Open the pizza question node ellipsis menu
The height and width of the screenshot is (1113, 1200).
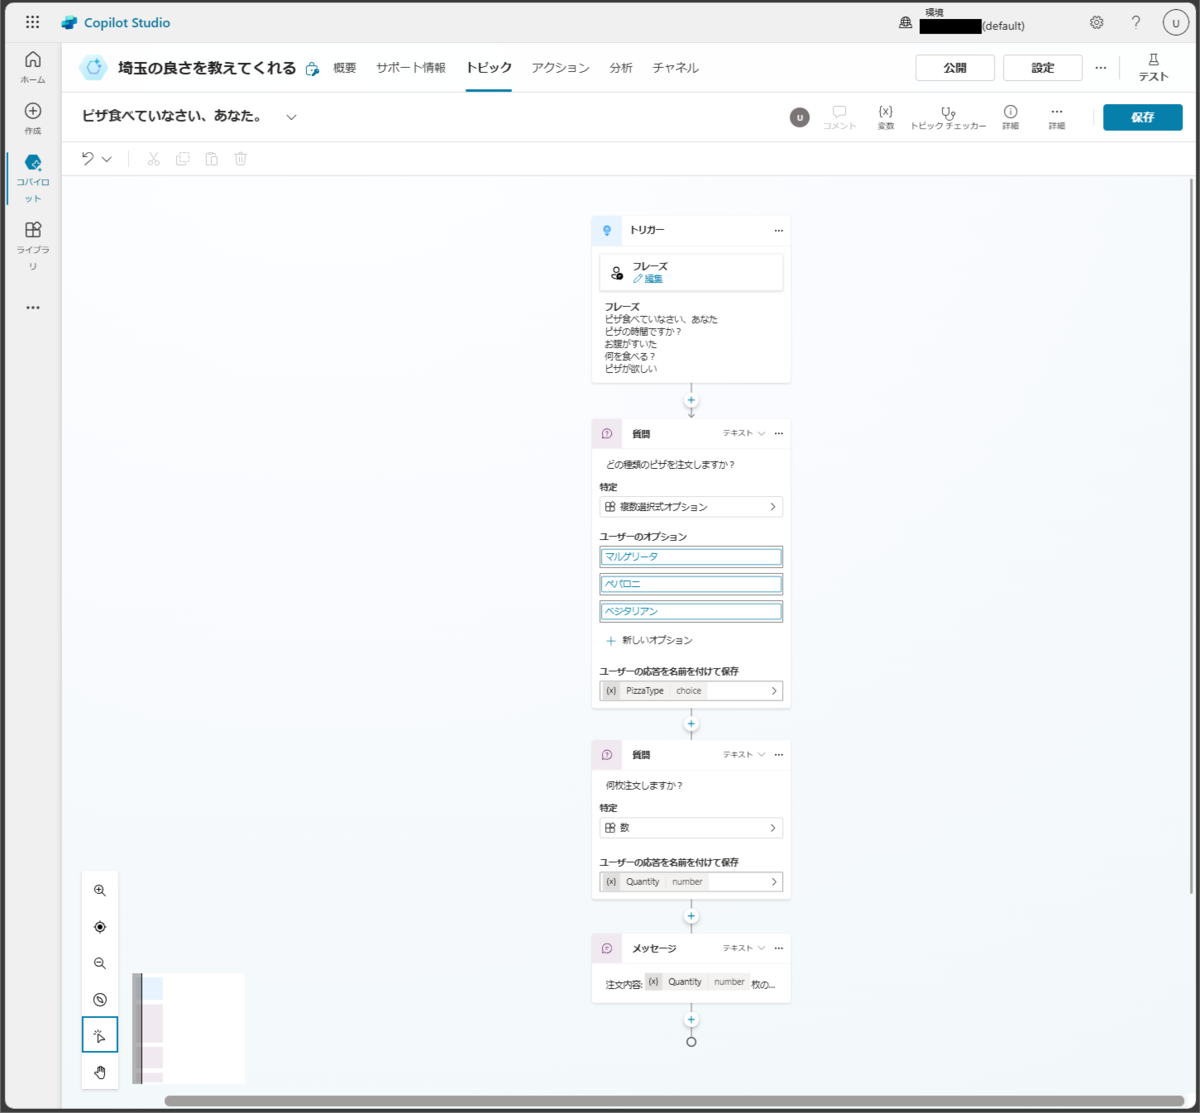[x=779, y=434]
